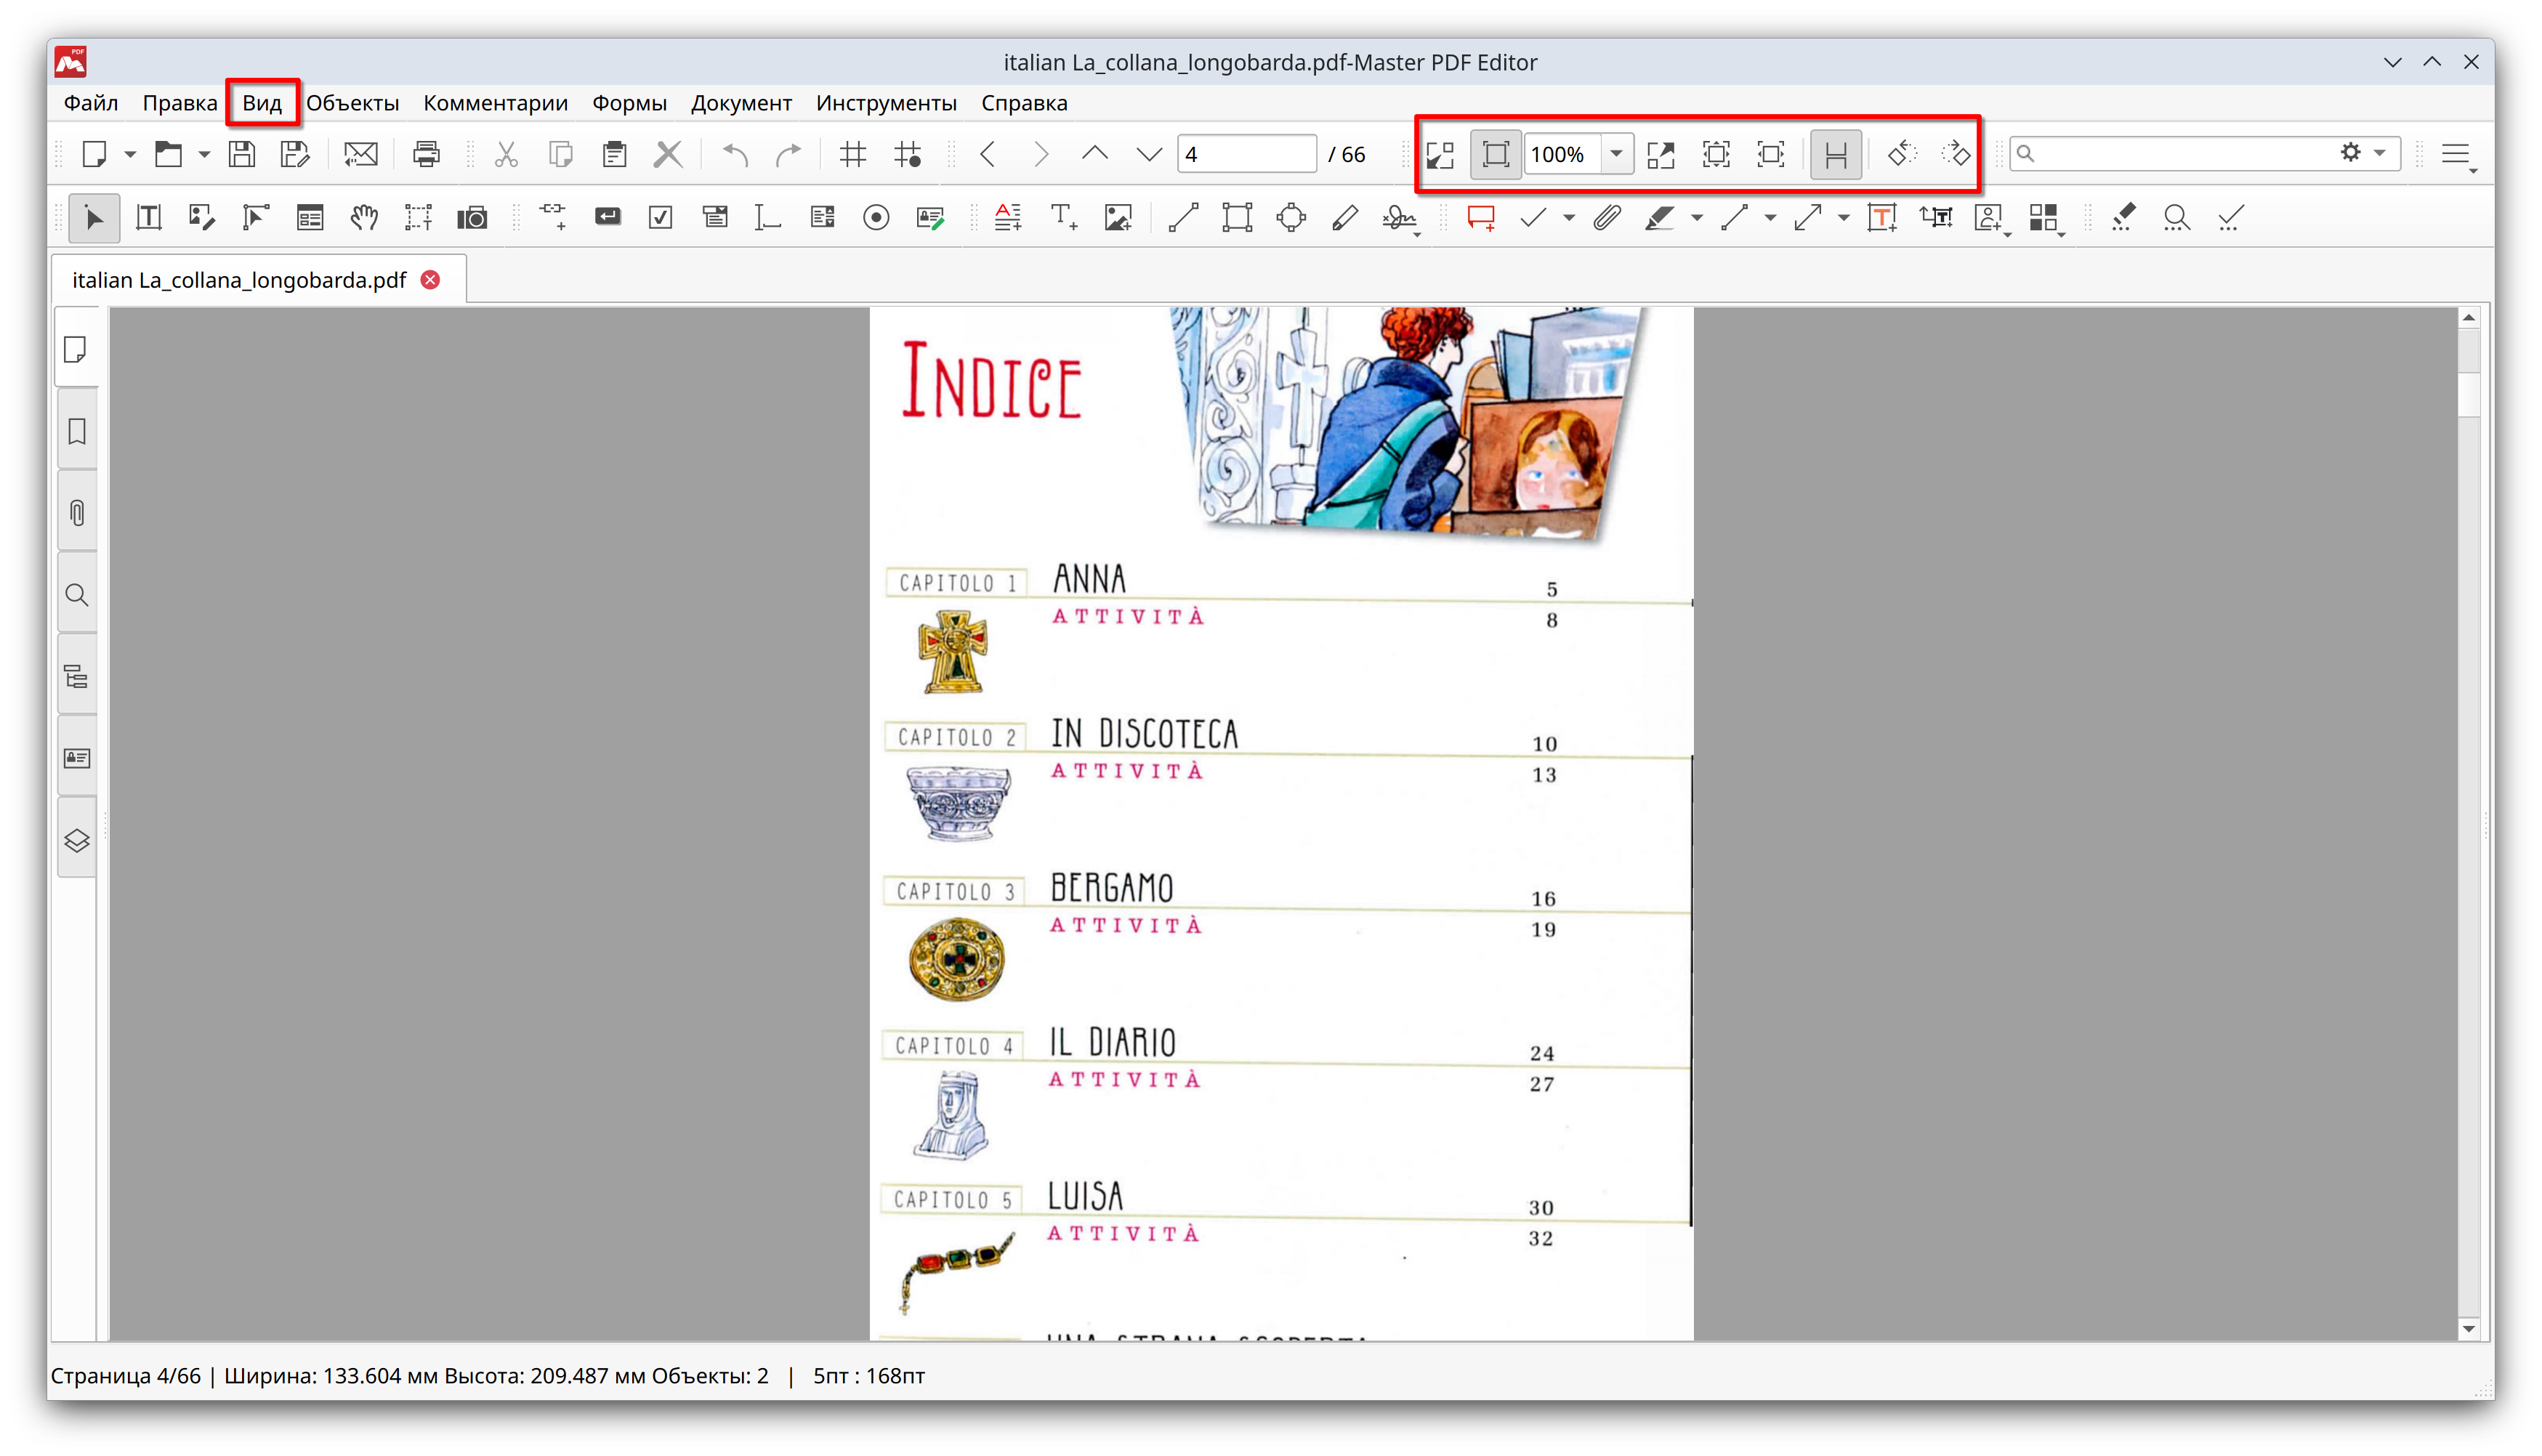Select the Edit Document arrow tool

click(94, 217)
